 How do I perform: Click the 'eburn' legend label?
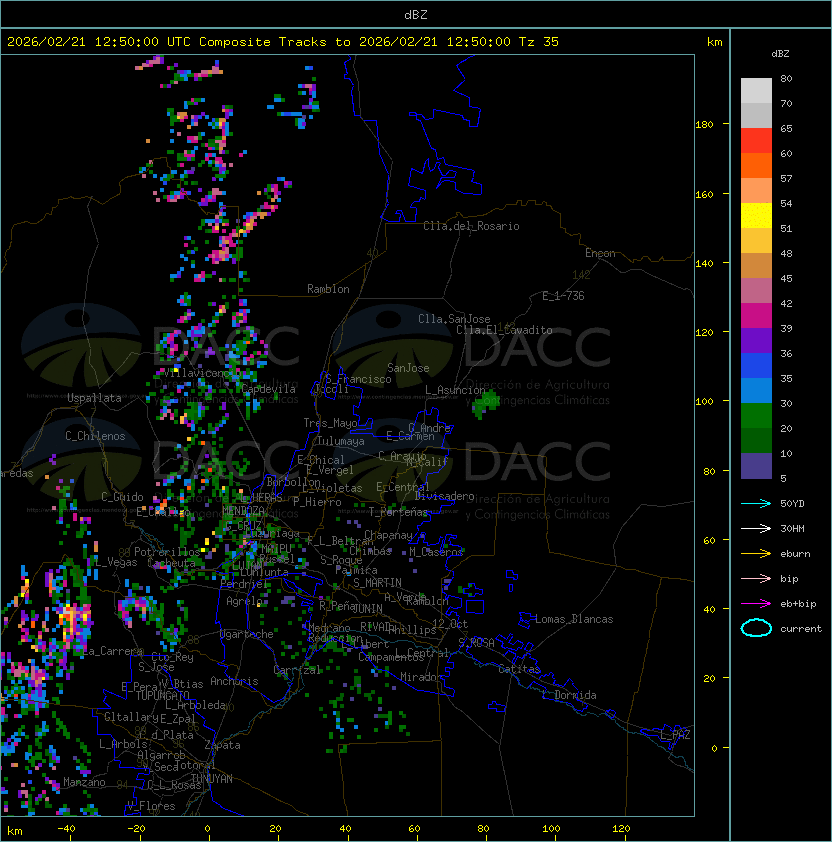pyautogui.click(x=795, y=554)
